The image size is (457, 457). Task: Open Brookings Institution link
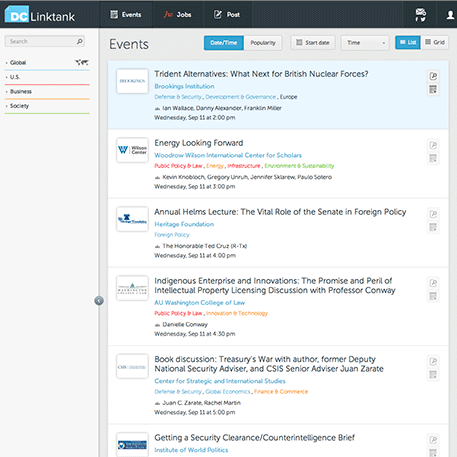pyautogui.click(x=184, y=86)
